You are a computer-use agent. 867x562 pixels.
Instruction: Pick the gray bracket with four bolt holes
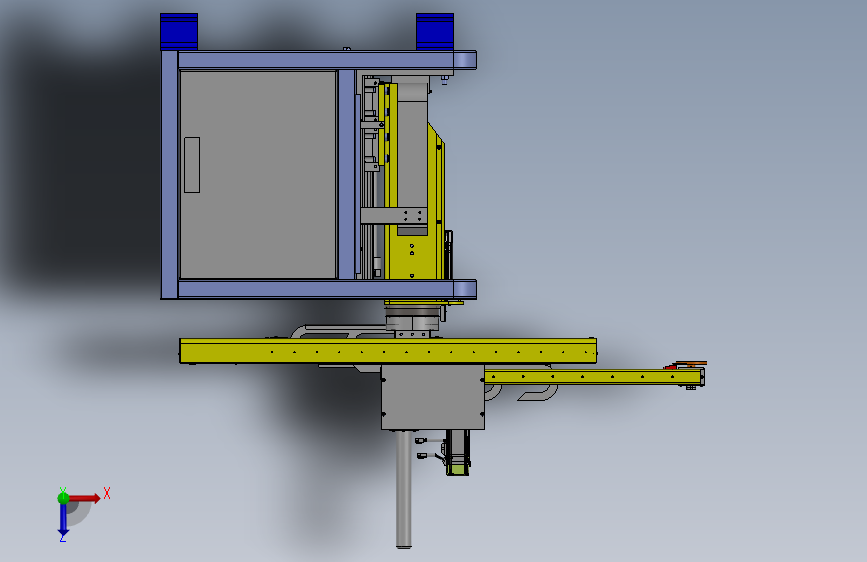[x=394, y=216]
